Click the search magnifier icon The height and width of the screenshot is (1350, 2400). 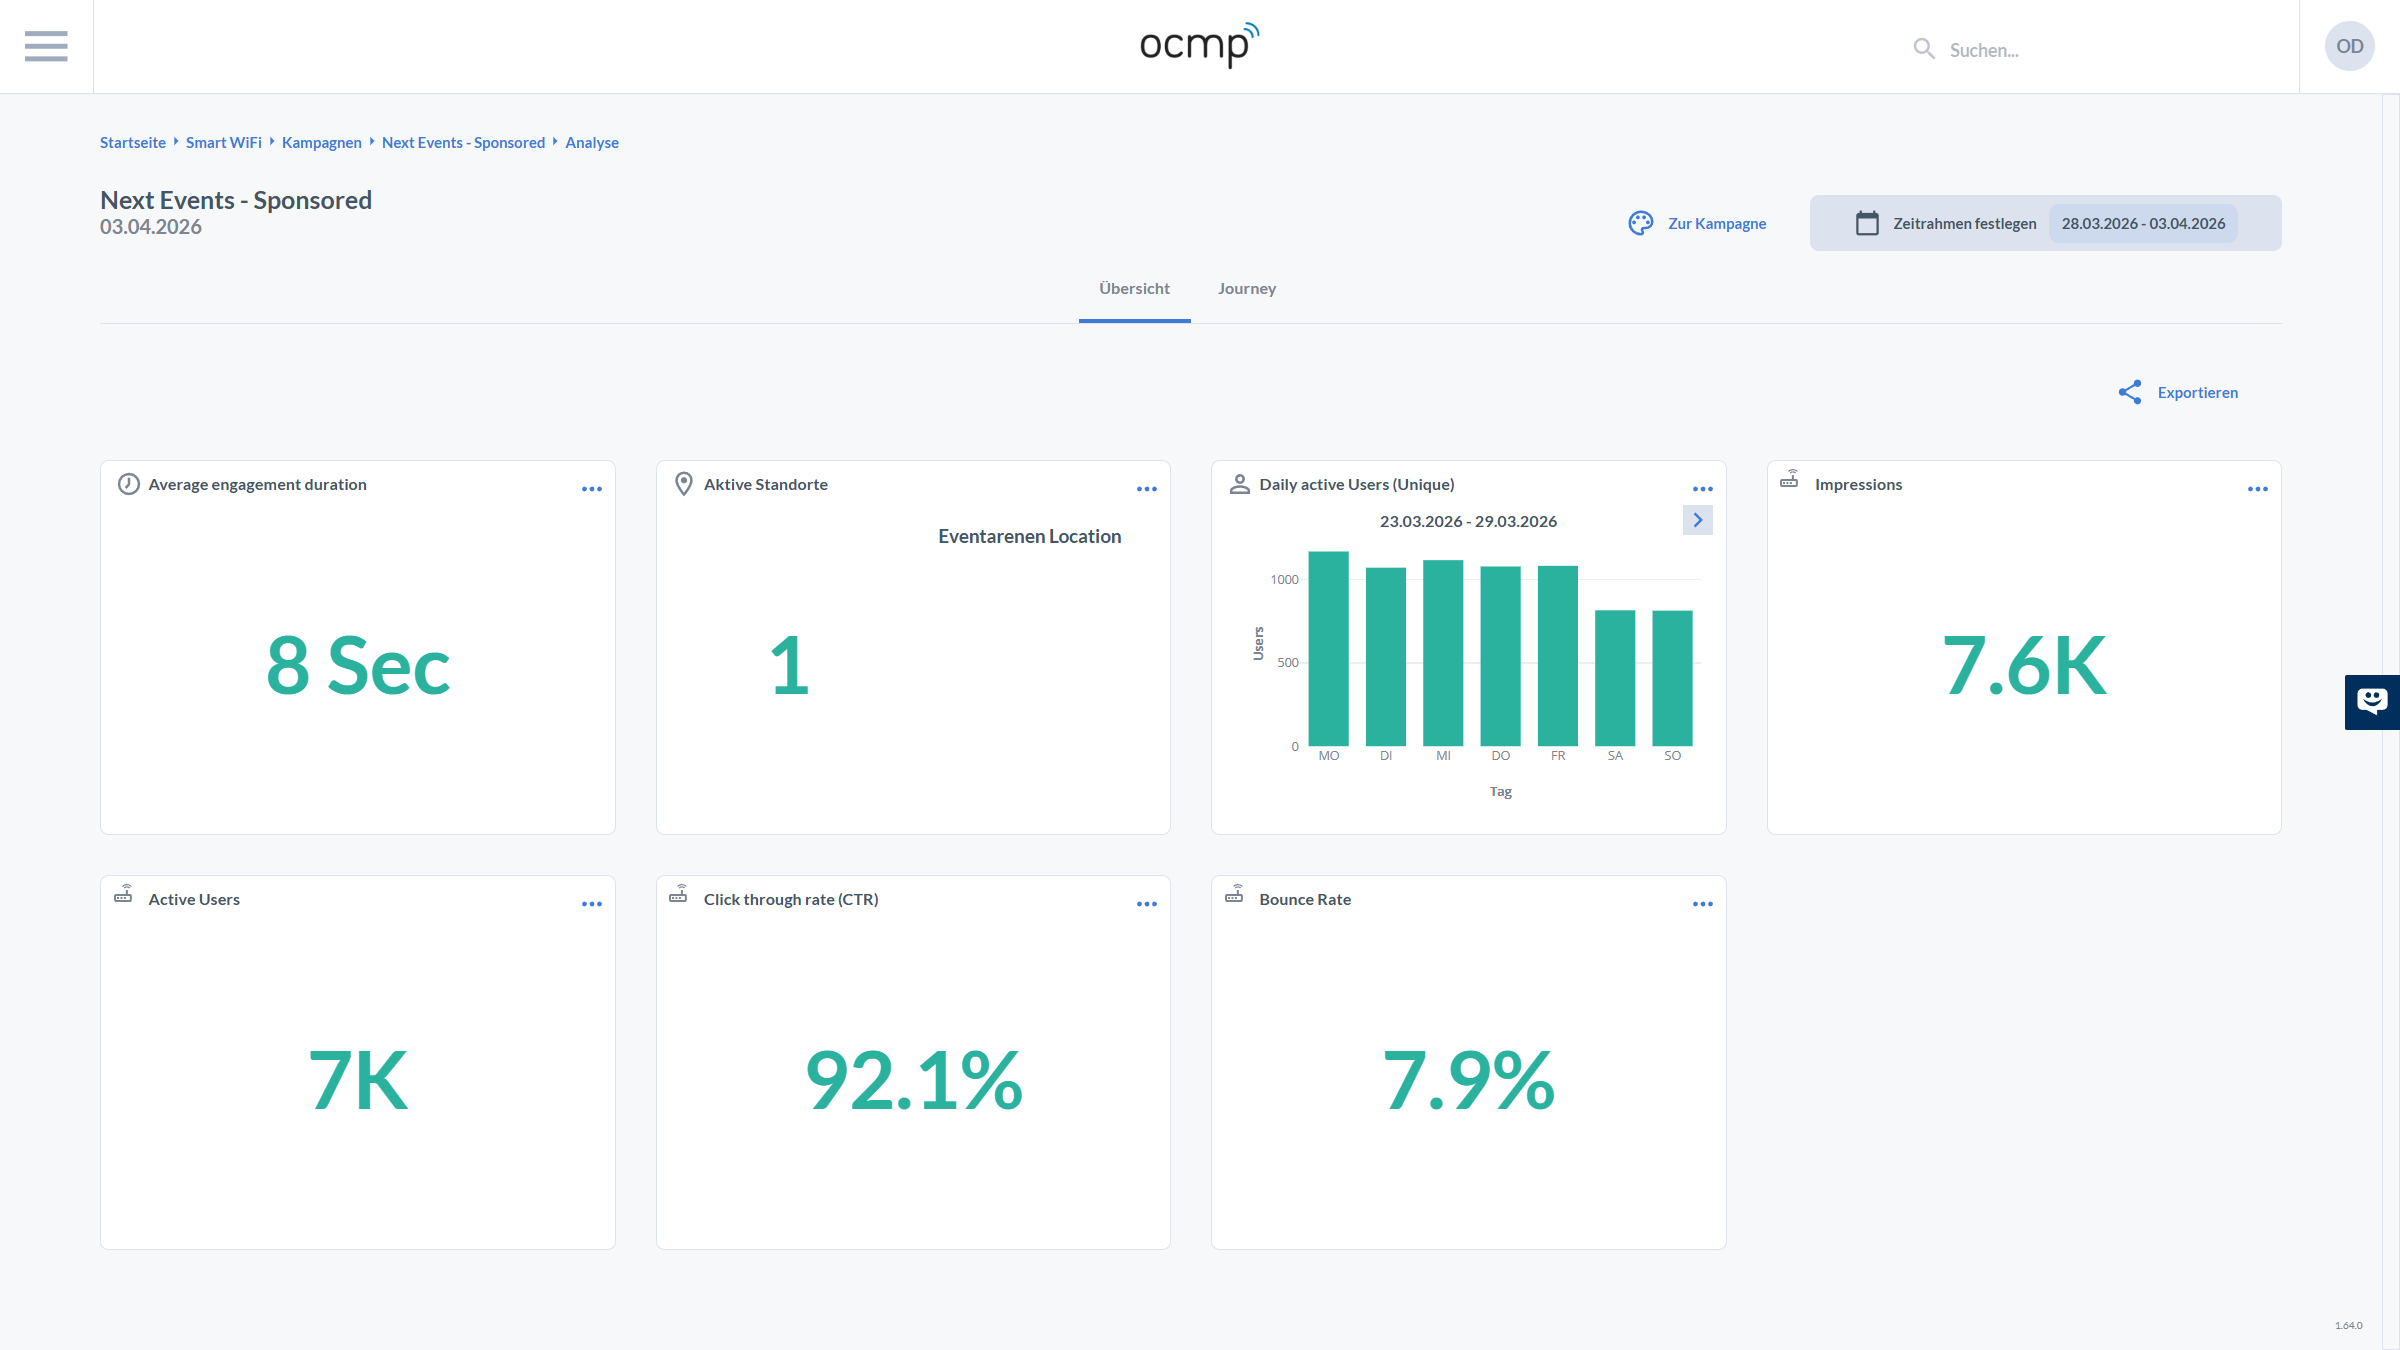[x=1923, y=49]
